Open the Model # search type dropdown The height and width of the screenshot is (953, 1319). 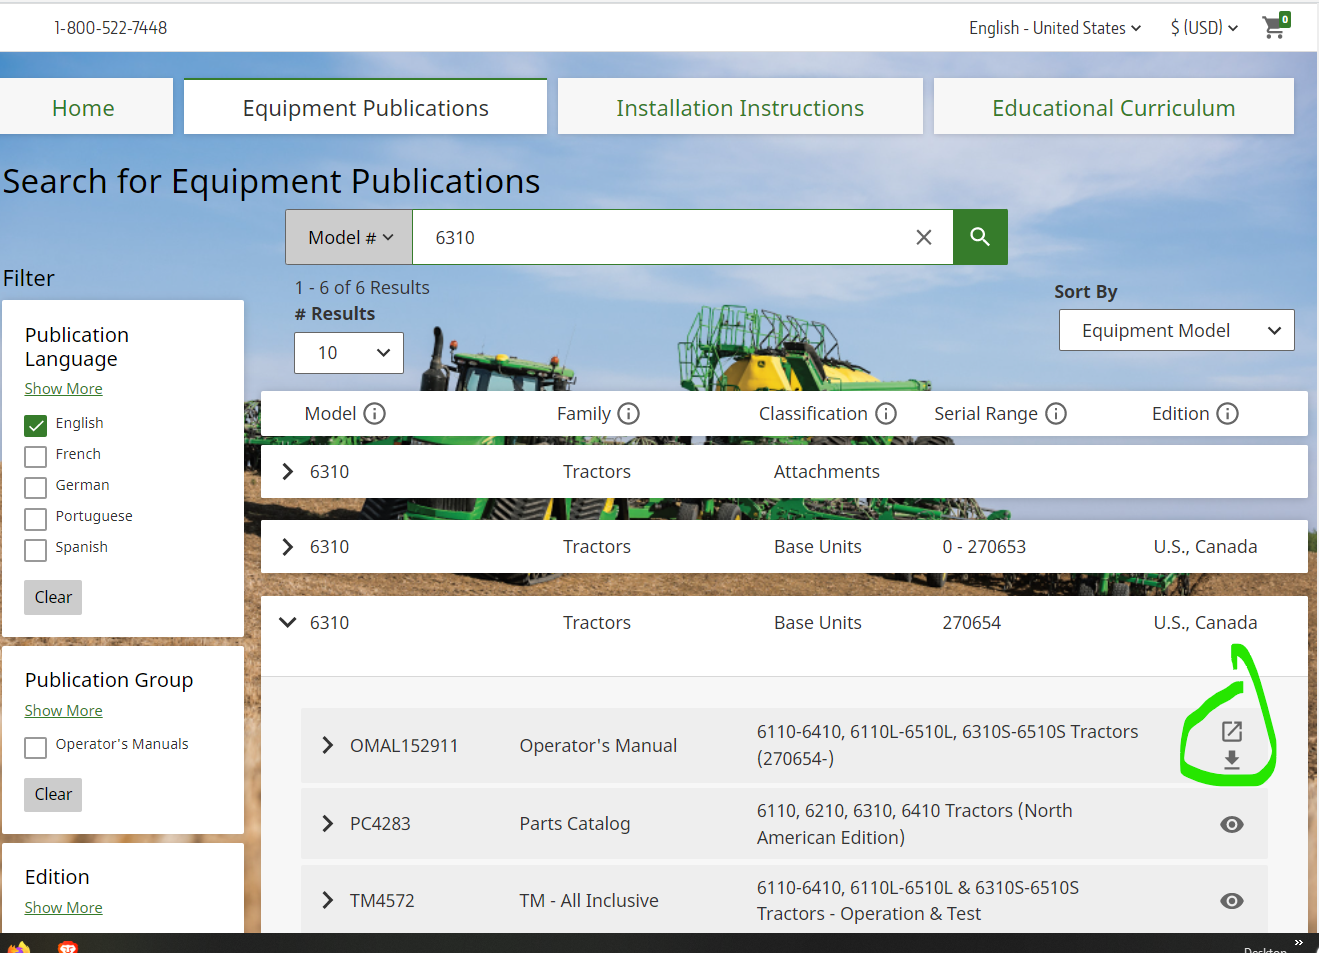[350, 237]
